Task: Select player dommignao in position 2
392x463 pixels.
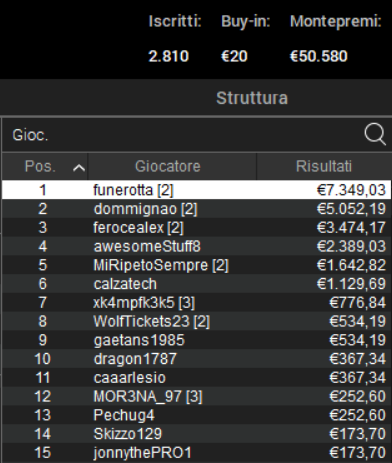Action: tap(196, 209)
